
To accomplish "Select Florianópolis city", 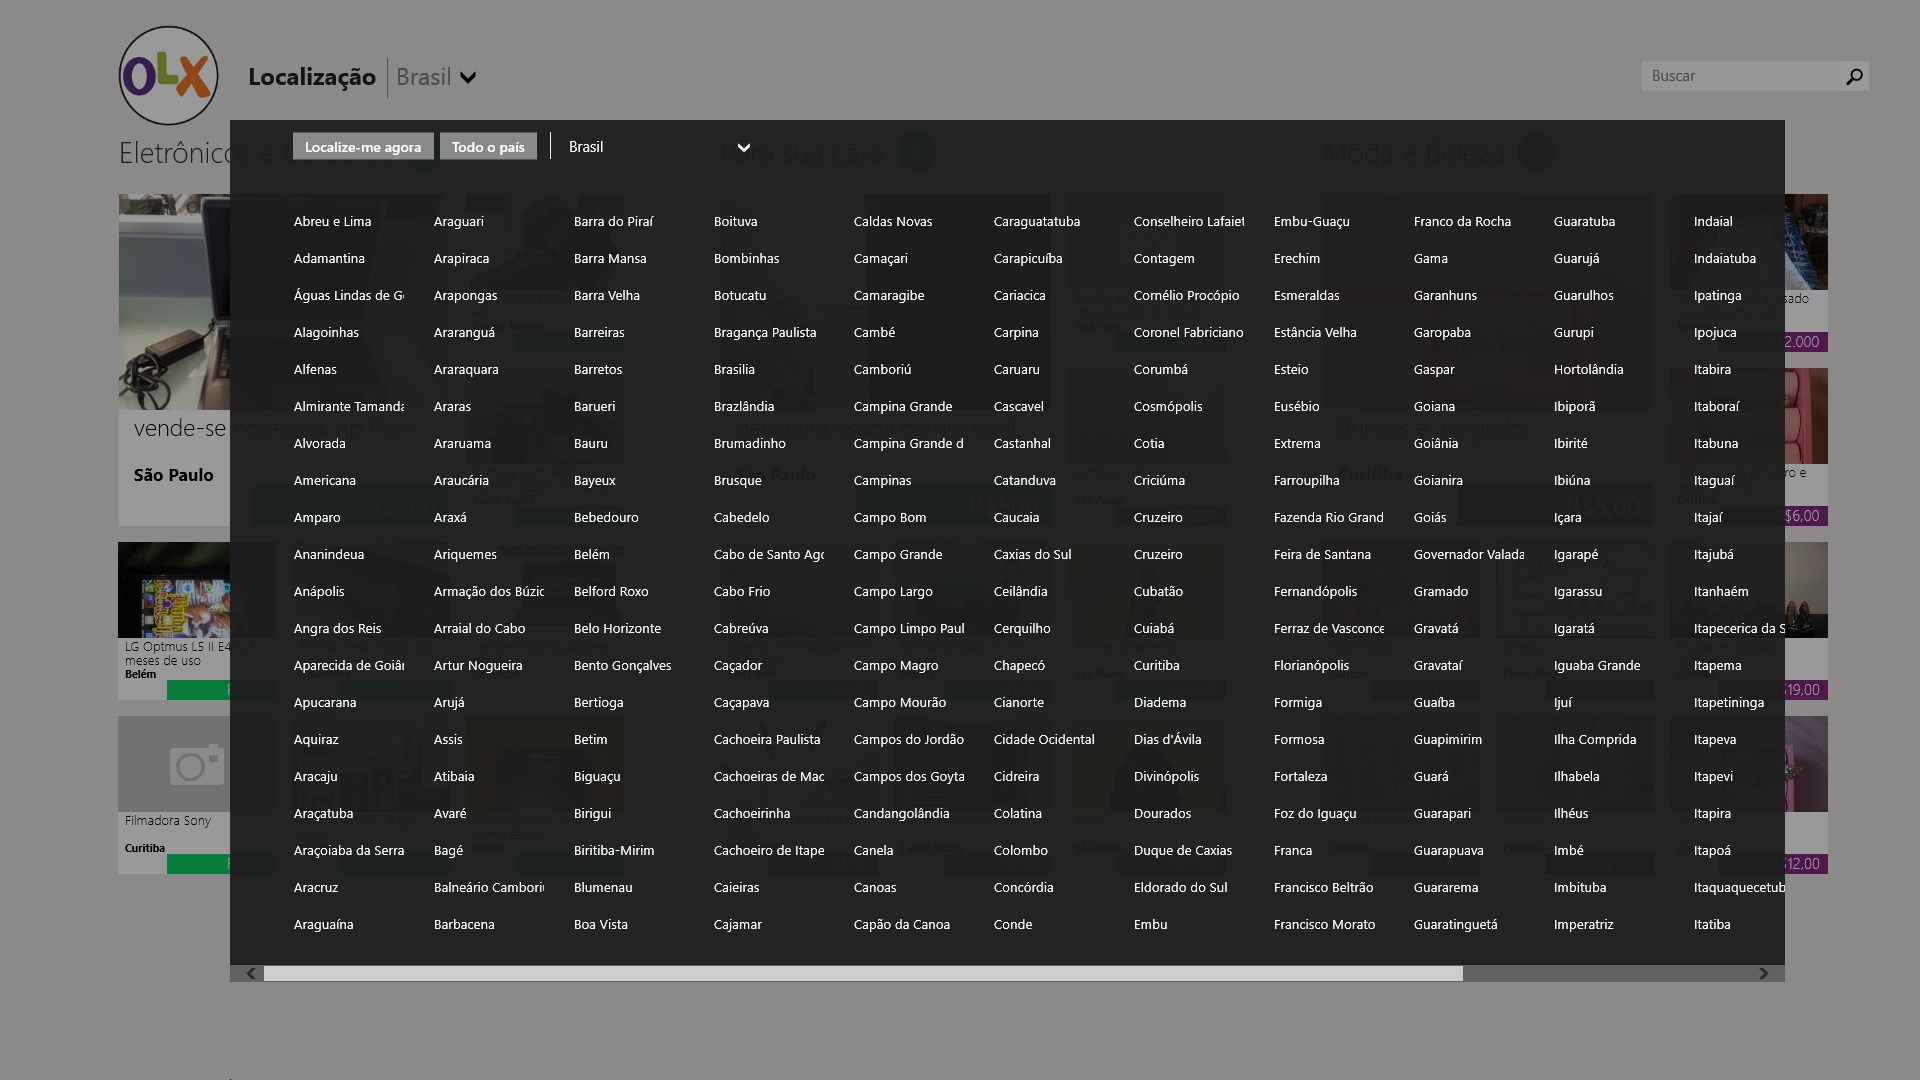I will click(1311, 665).
